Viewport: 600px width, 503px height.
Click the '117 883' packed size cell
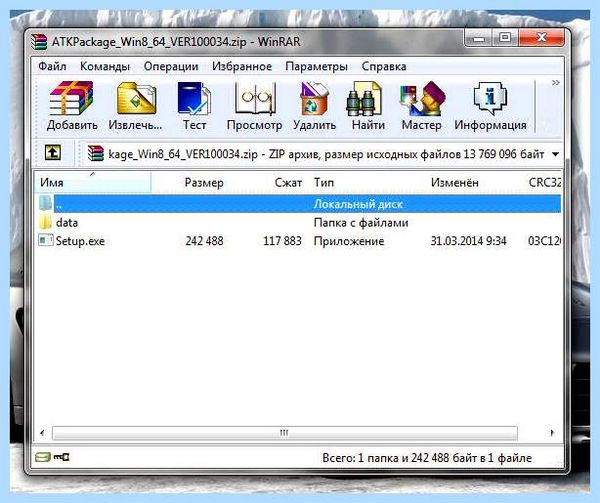coord(282,241)
